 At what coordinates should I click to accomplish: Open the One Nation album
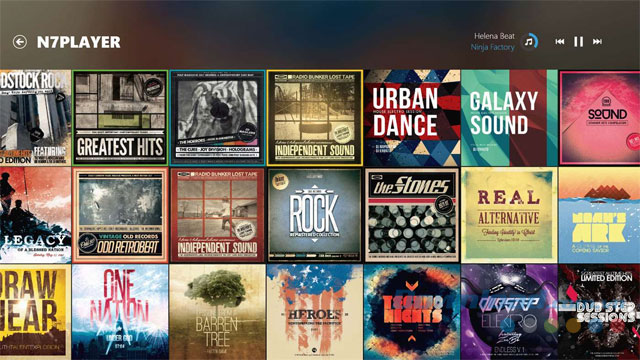click(x=120, y=312)
